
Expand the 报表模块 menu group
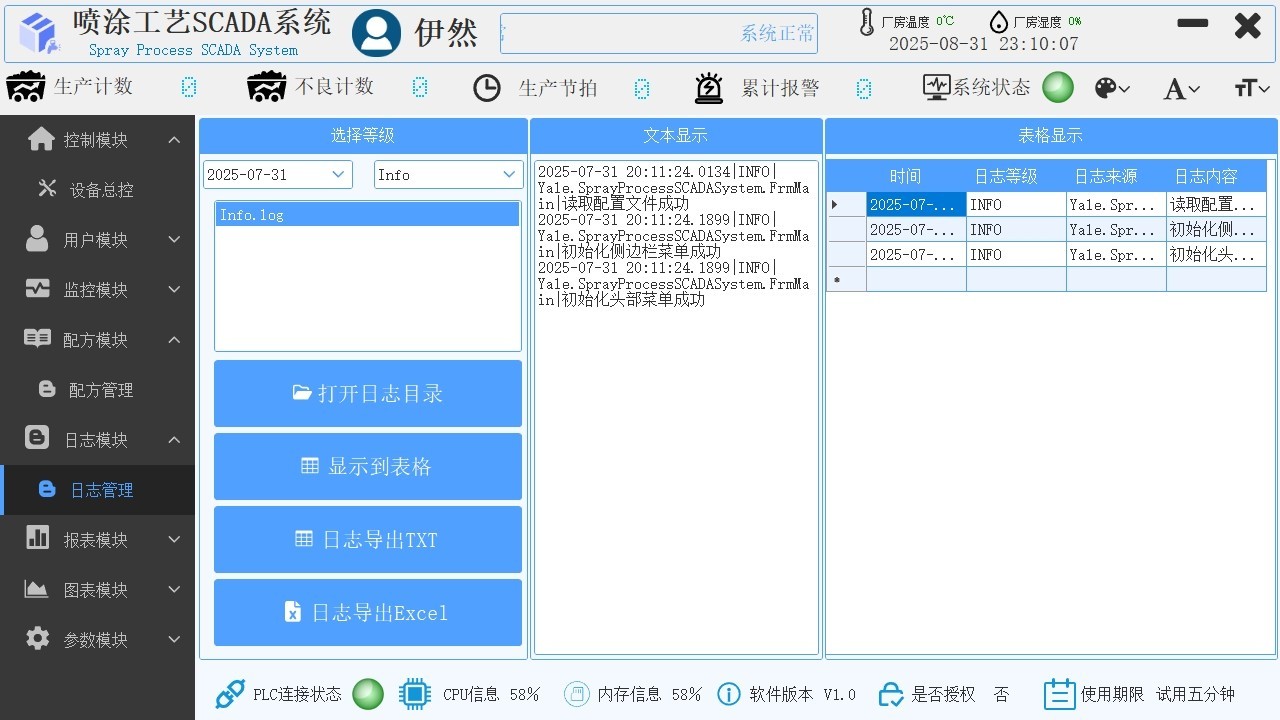tap(174, 540)
